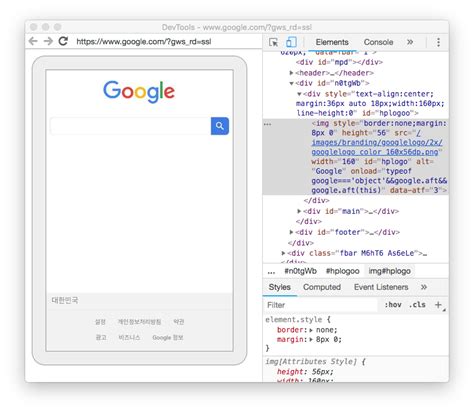Expand the border shorthand triangle
Viewport: 474px width, 412px height.
[x=311, y=330]
